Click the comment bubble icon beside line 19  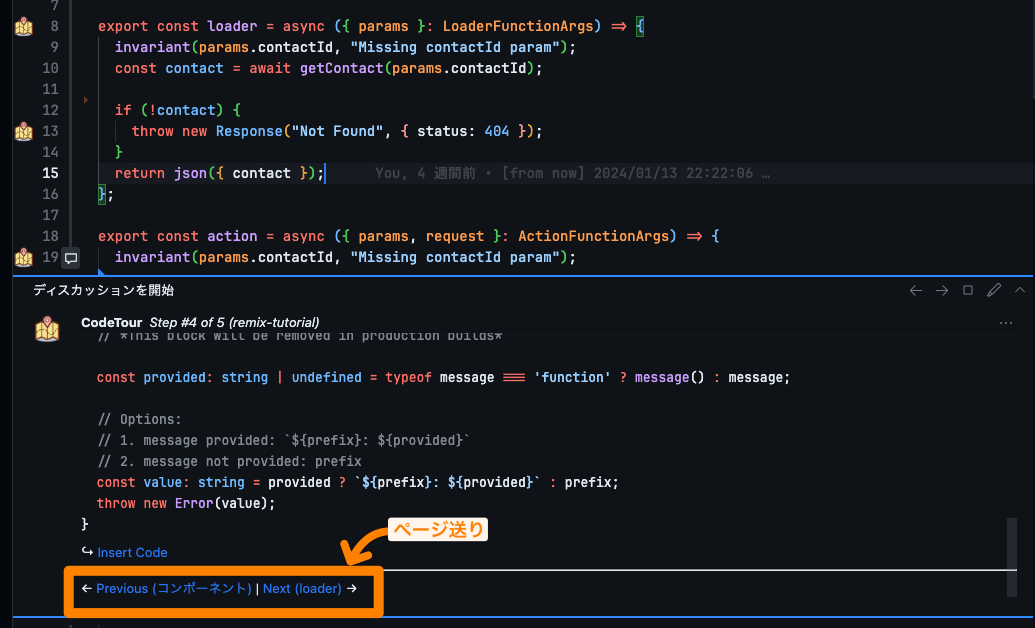pos(71,258)
